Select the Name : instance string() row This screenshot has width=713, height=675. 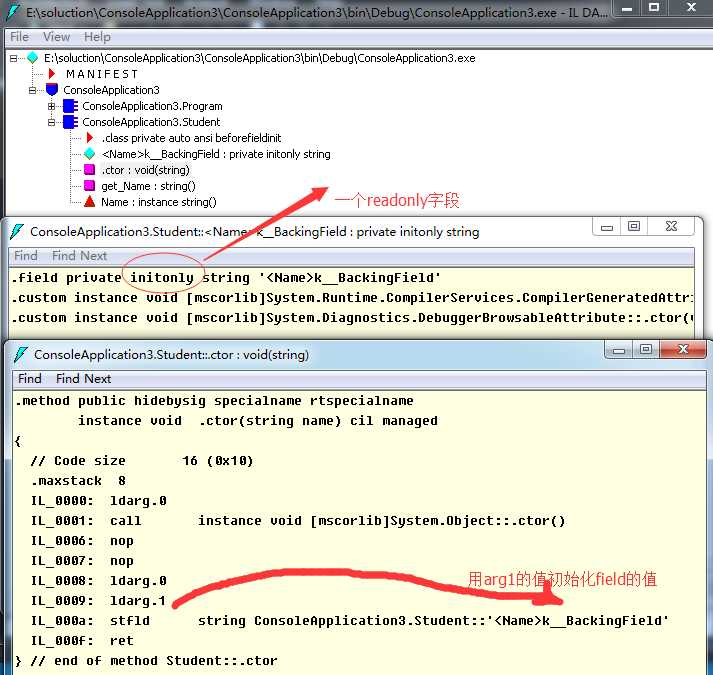pyautogui.click(x=159, y=202)
